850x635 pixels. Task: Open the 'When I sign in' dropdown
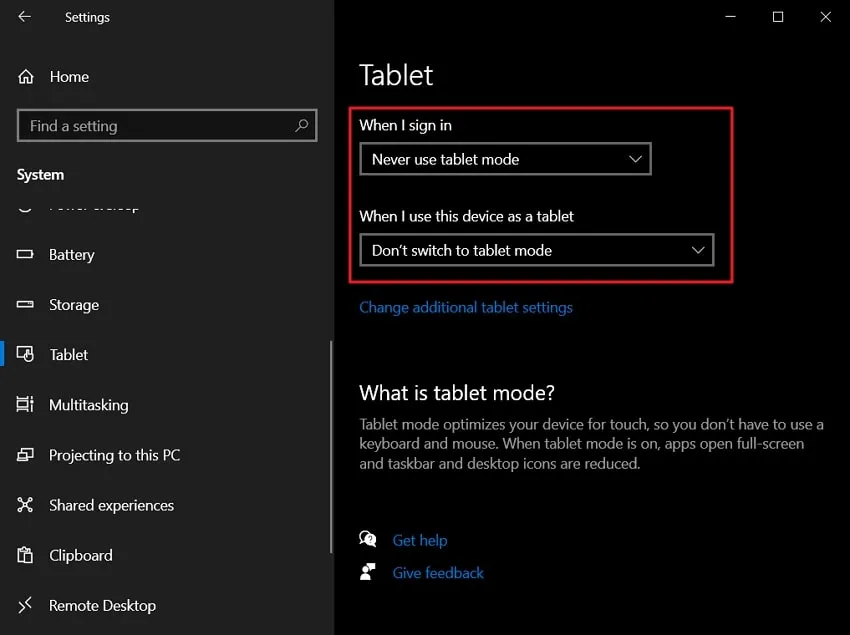click(505, 159)
